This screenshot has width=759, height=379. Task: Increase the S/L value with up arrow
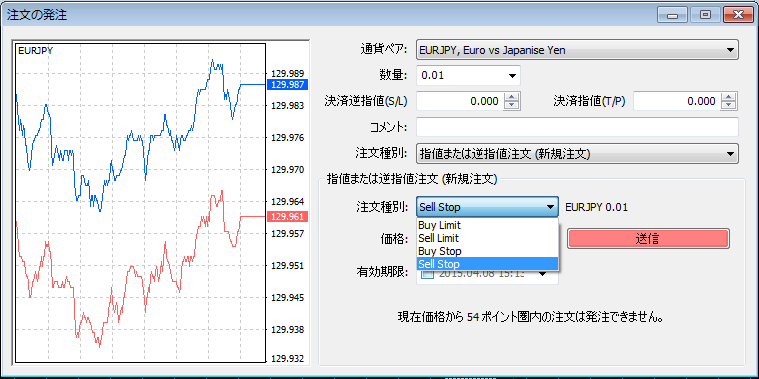[x=512, y=96]
